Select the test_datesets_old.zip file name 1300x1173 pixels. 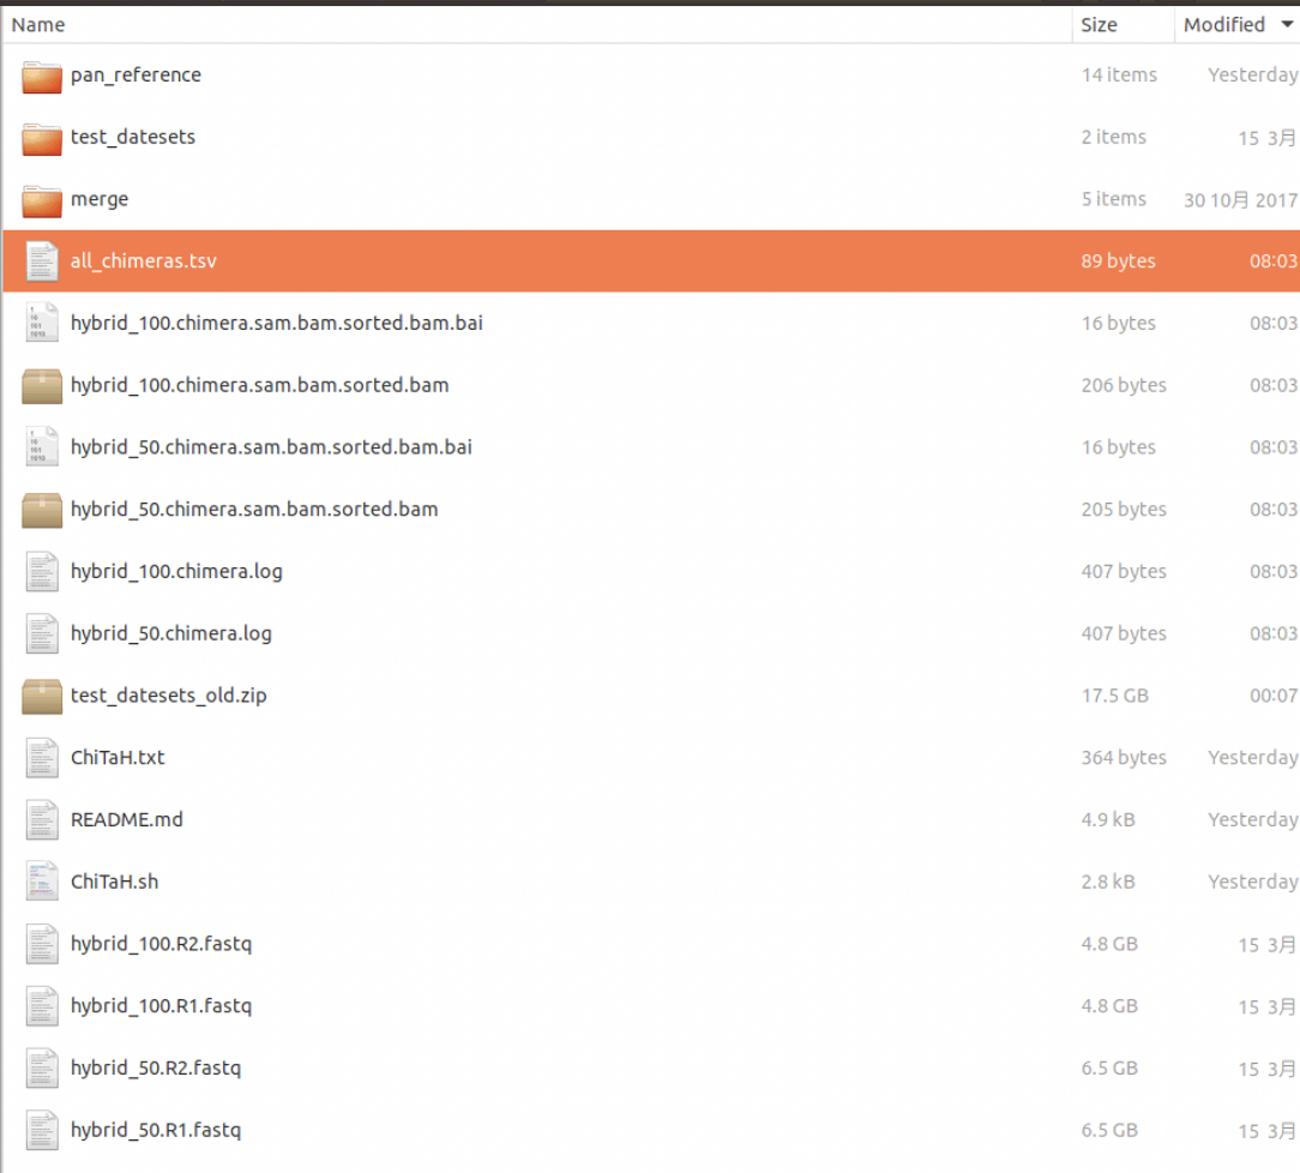(169, 695)
